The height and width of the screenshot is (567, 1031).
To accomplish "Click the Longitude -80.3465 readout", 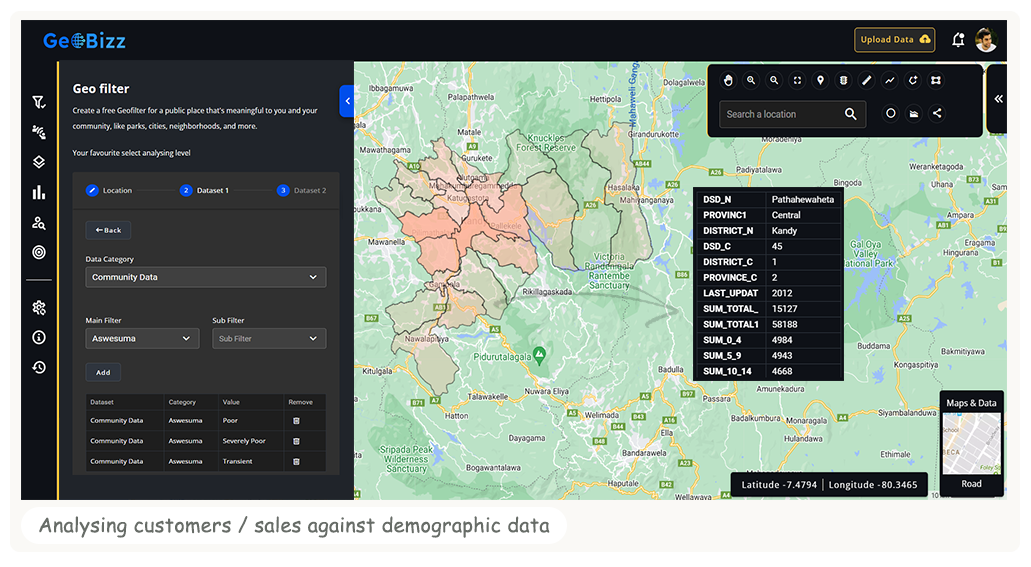I will [x=873, y=485].
